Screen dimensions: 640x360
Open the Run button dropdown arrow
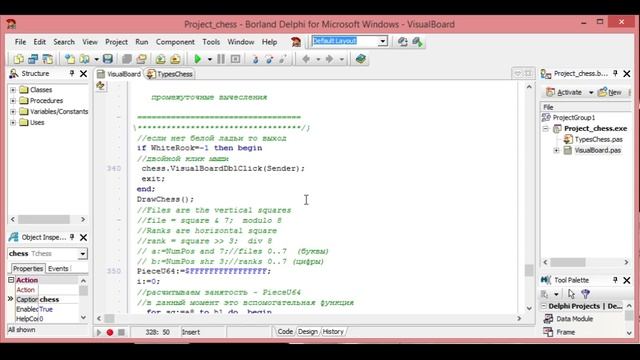209,60
